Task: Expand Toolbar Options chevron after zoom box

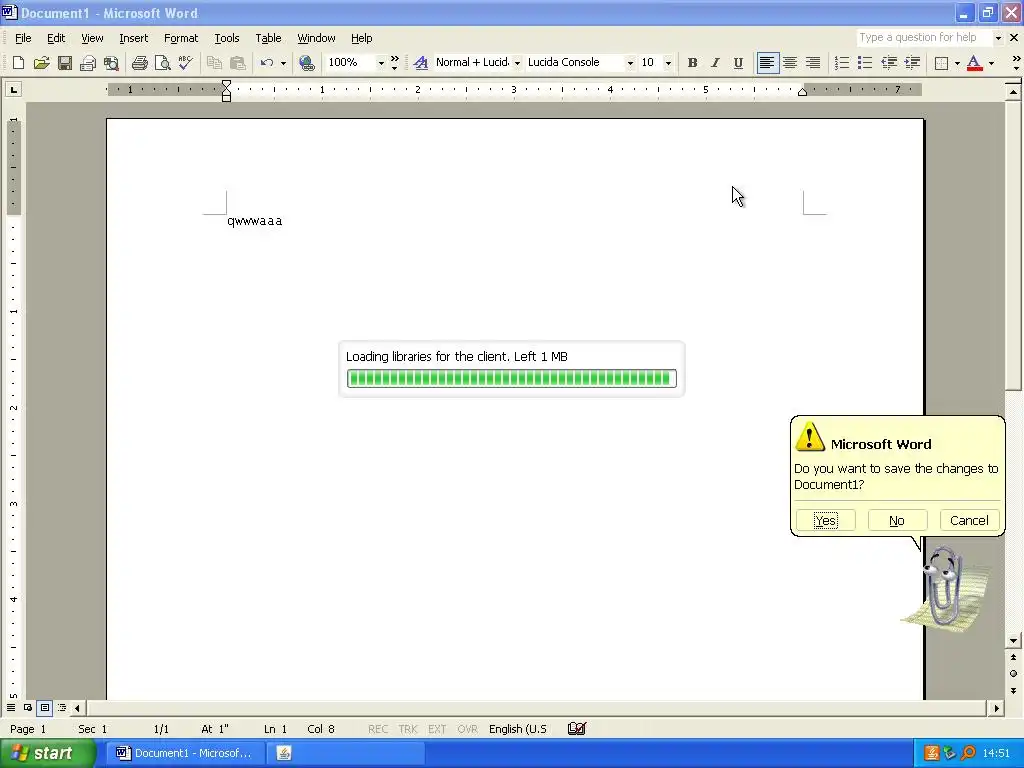Action: coord(394,63)
